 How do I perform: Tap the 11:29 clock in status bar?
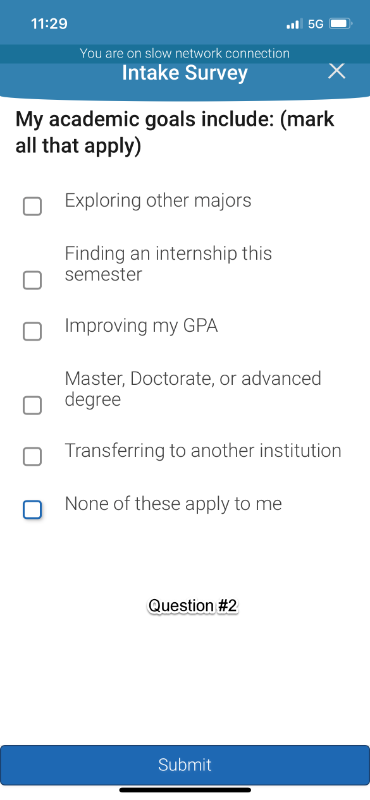(49, 24)
